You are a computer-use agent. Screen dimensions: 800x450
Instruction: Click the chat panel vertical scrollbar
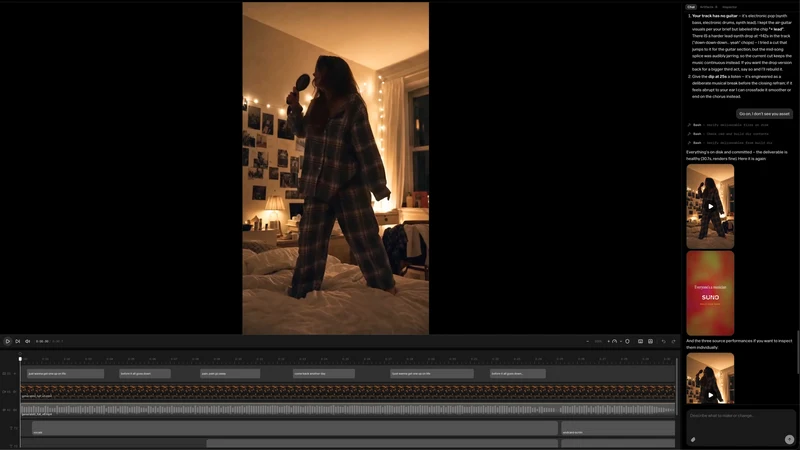798,352
